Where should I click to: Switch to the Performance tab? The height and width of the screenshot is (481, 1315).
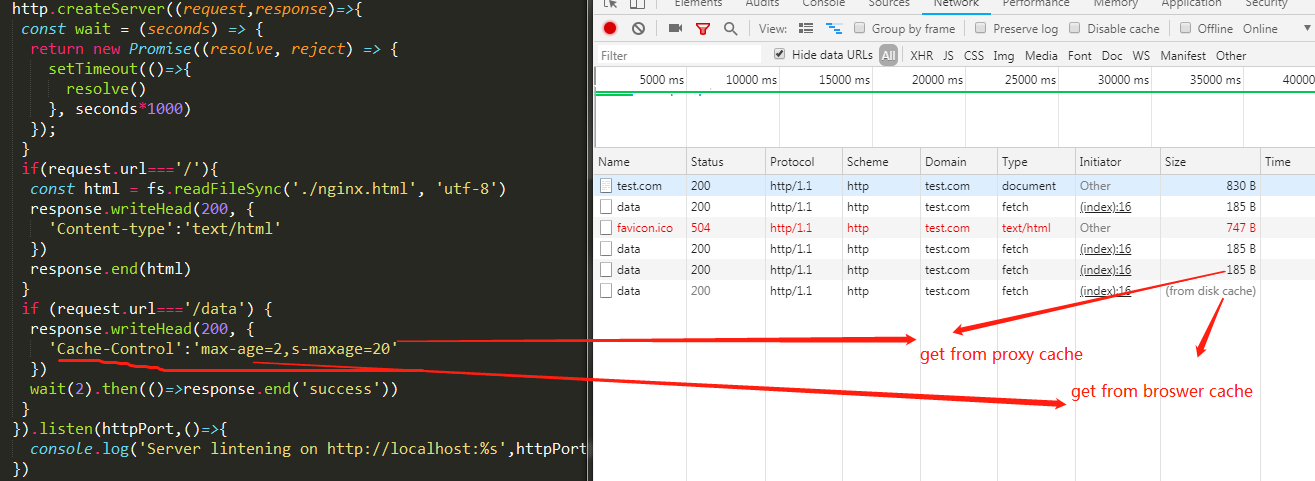(1035, 4)
